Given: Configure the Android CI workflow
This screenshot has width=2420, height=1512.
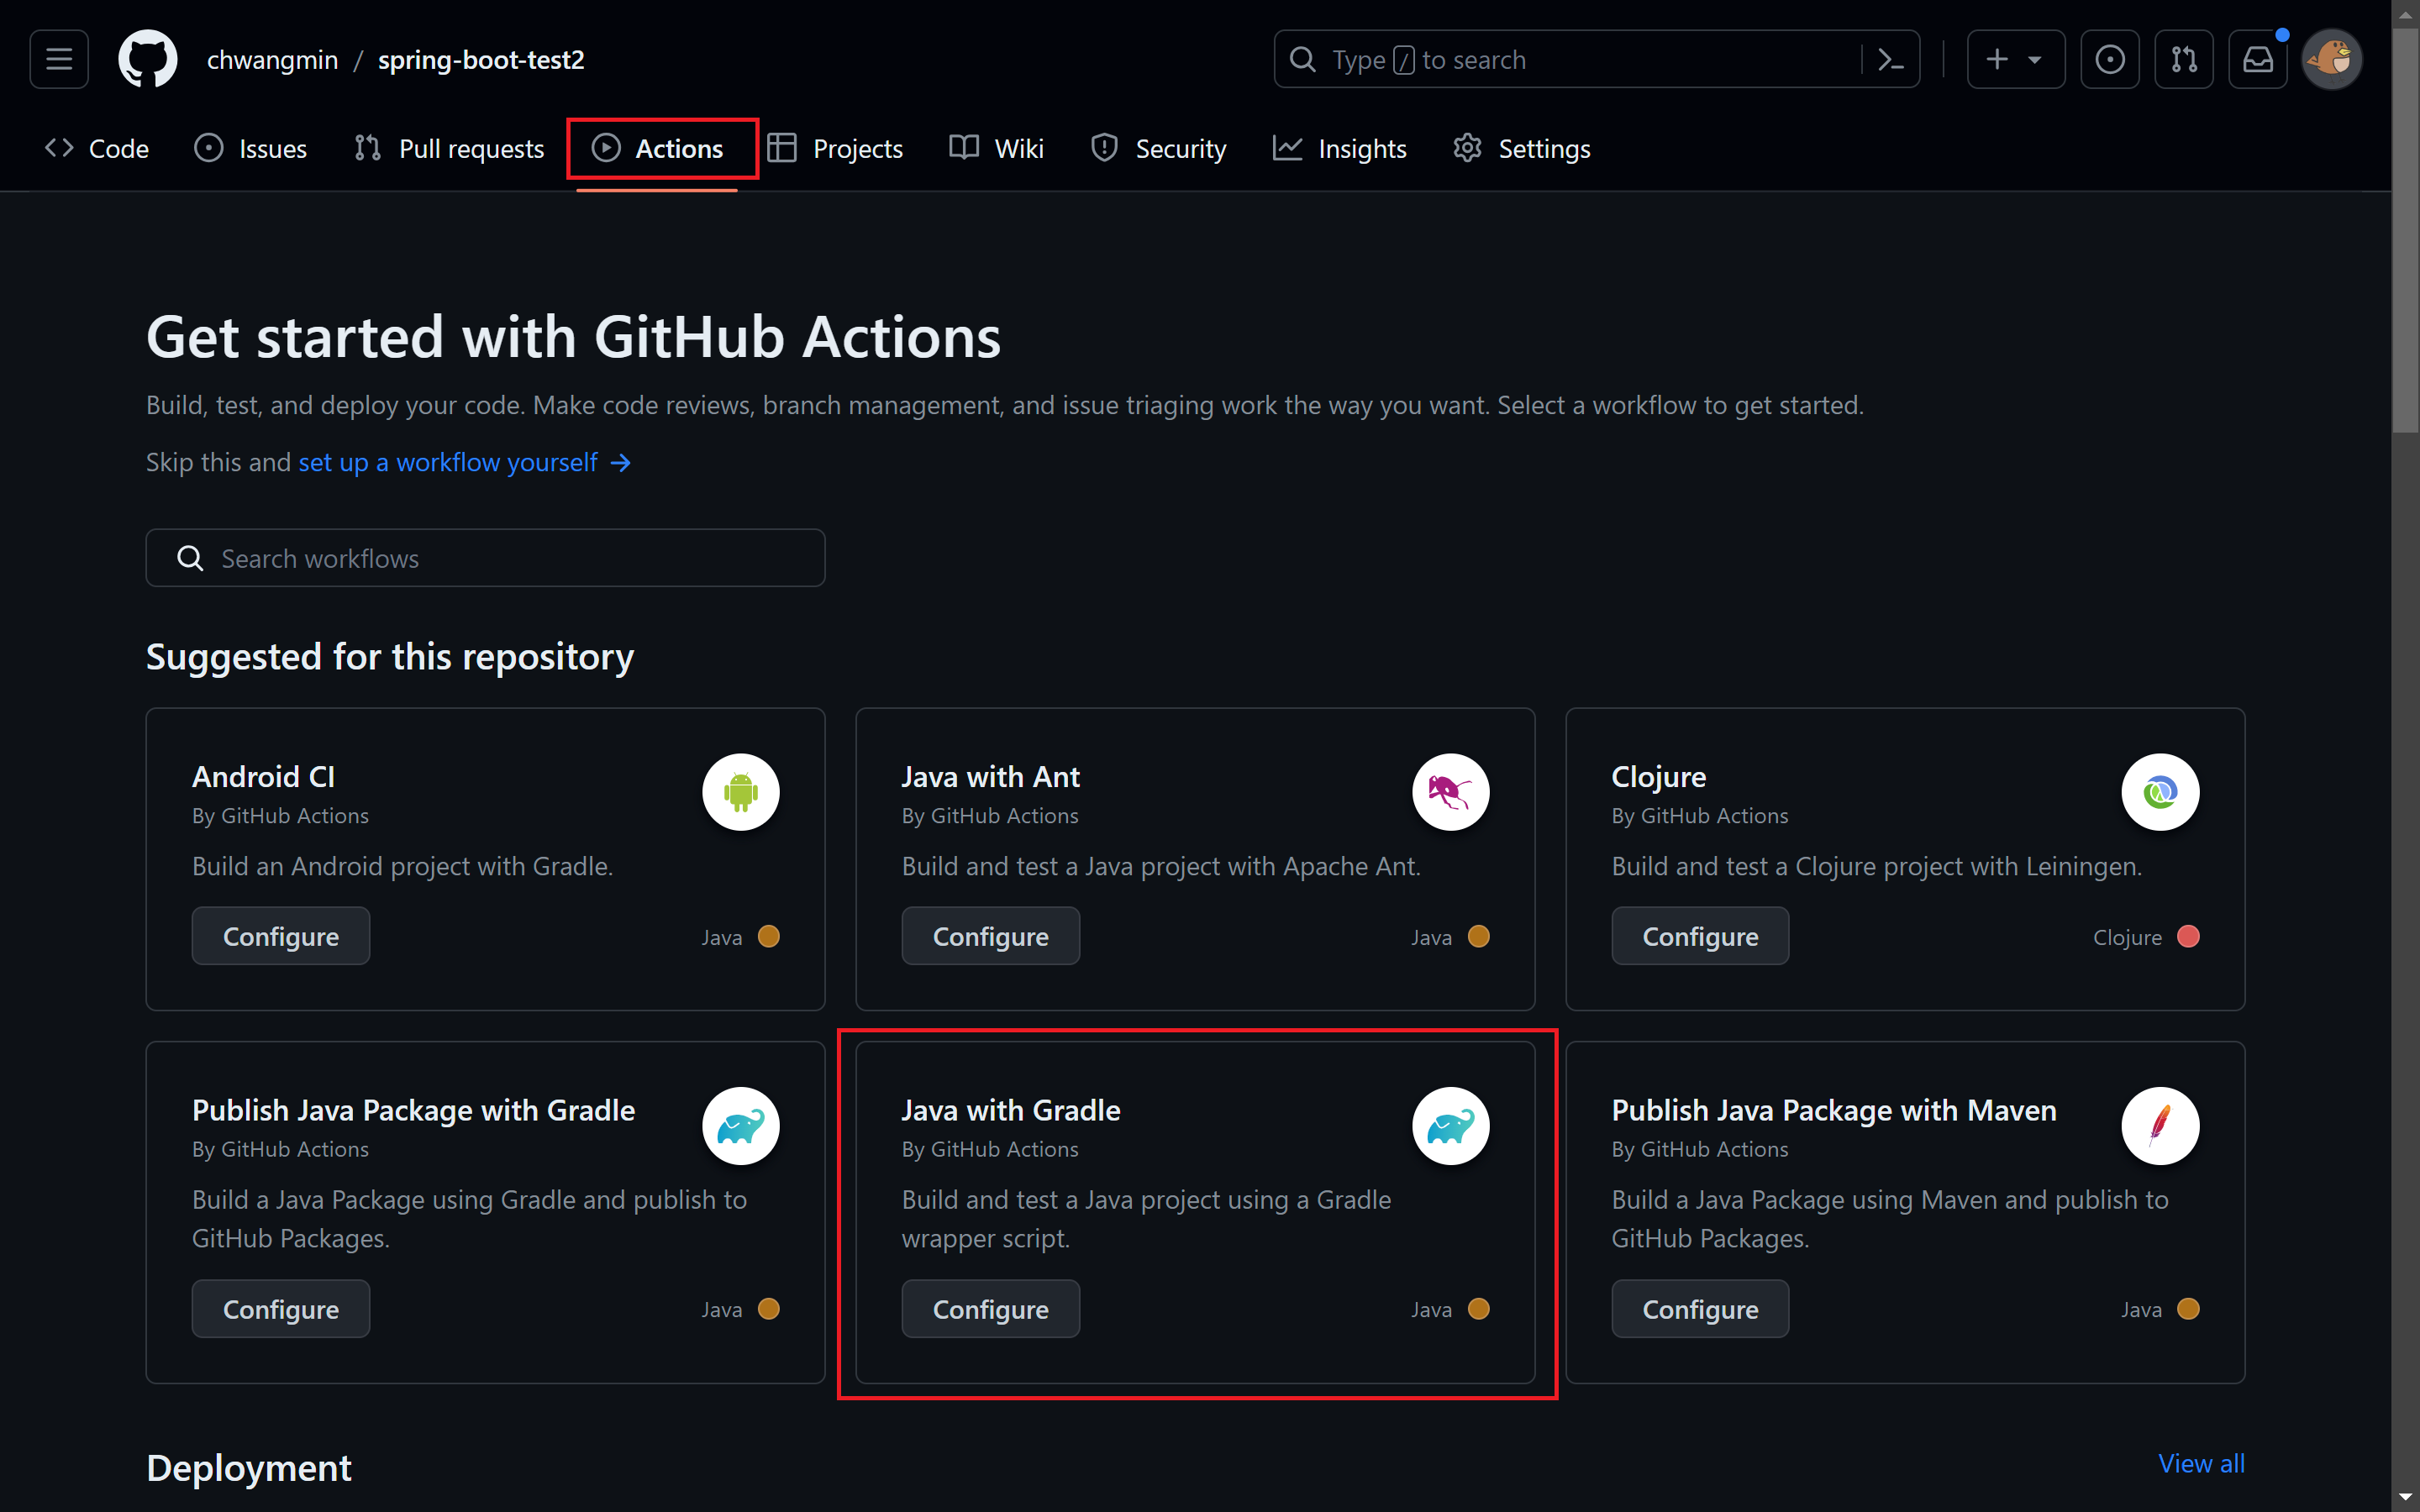Looking at the screenshot, I should pyautogui.click(x=281, y=936).
